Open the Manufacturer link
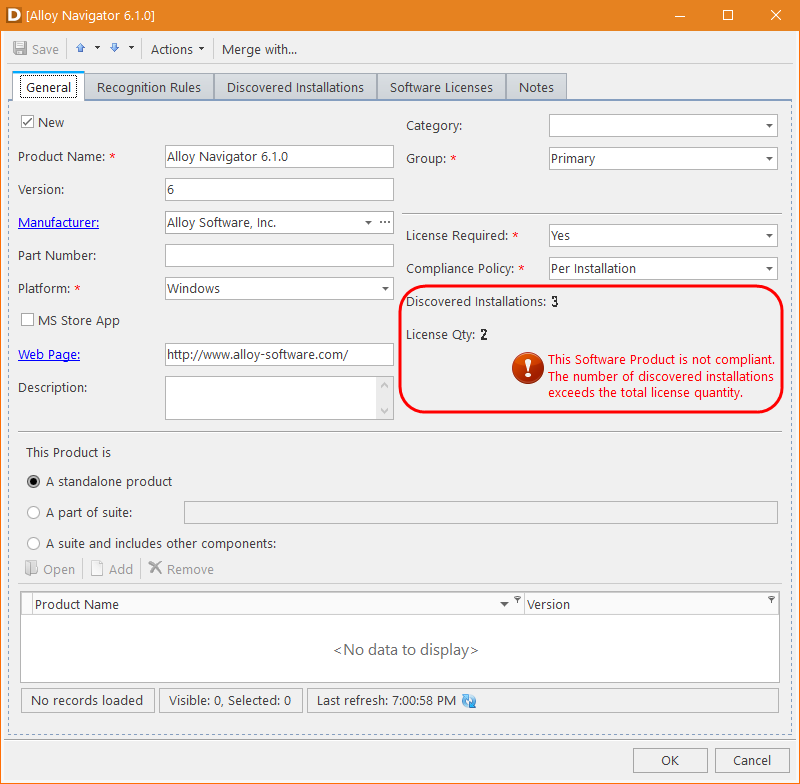800x784 pixels. (59, 222)
